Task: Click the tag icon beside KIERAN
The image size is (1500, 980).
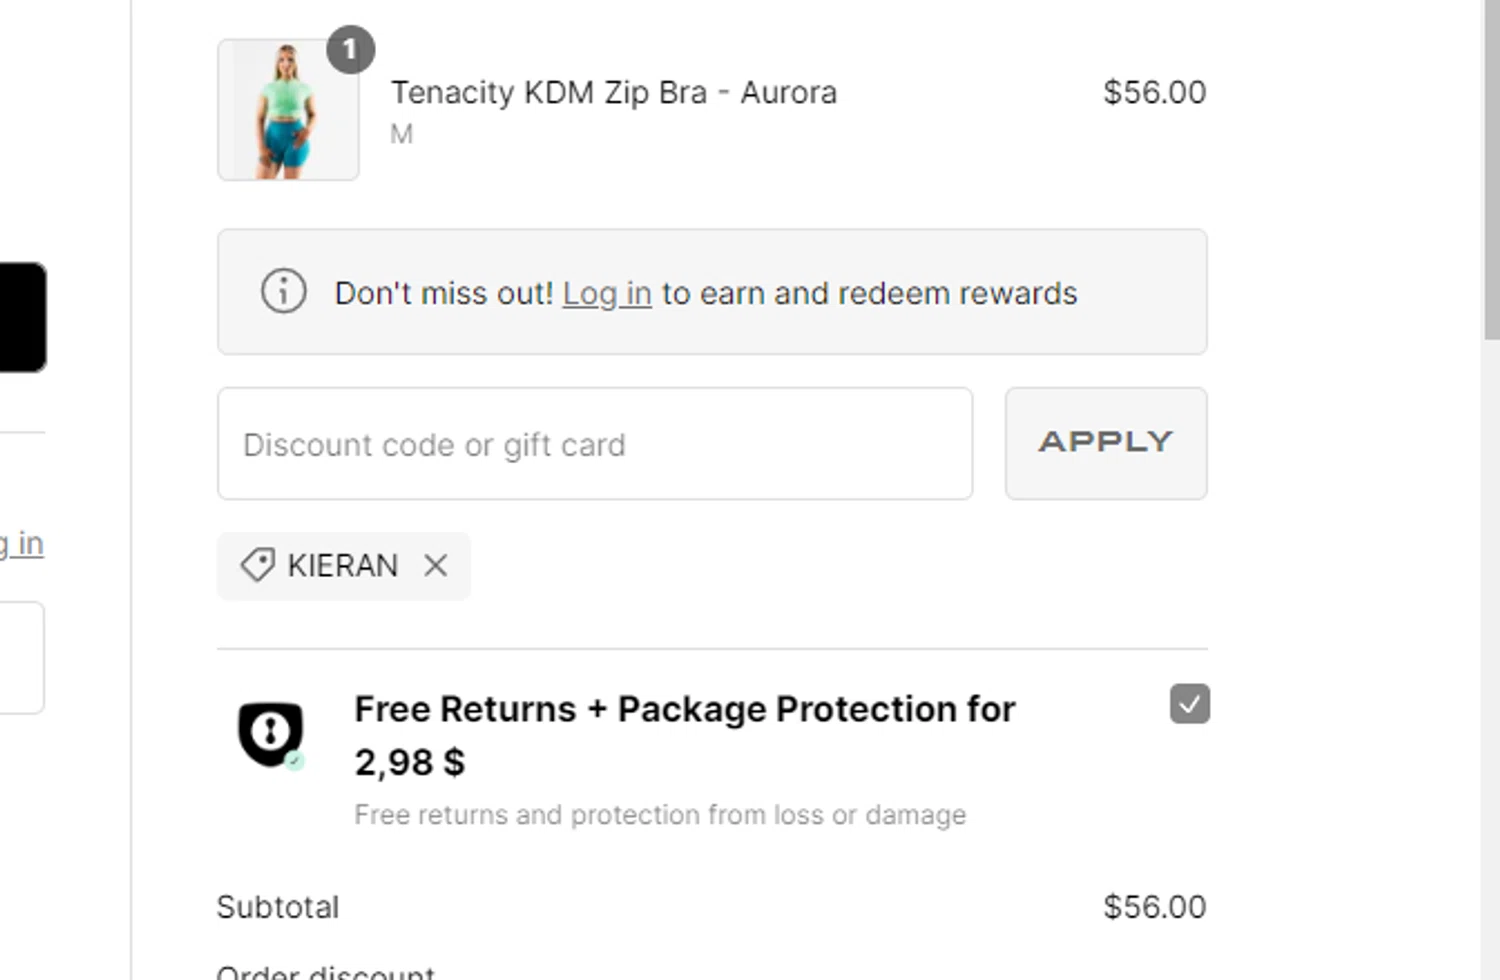Action: pos(257,565)
